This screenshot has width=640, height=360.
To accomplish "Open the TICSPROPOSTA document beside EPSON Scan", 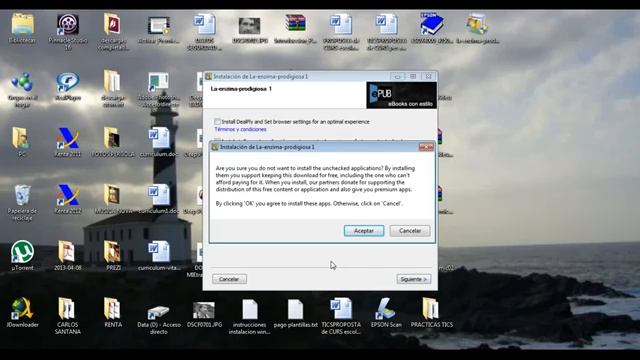I will tap(341, 316).
